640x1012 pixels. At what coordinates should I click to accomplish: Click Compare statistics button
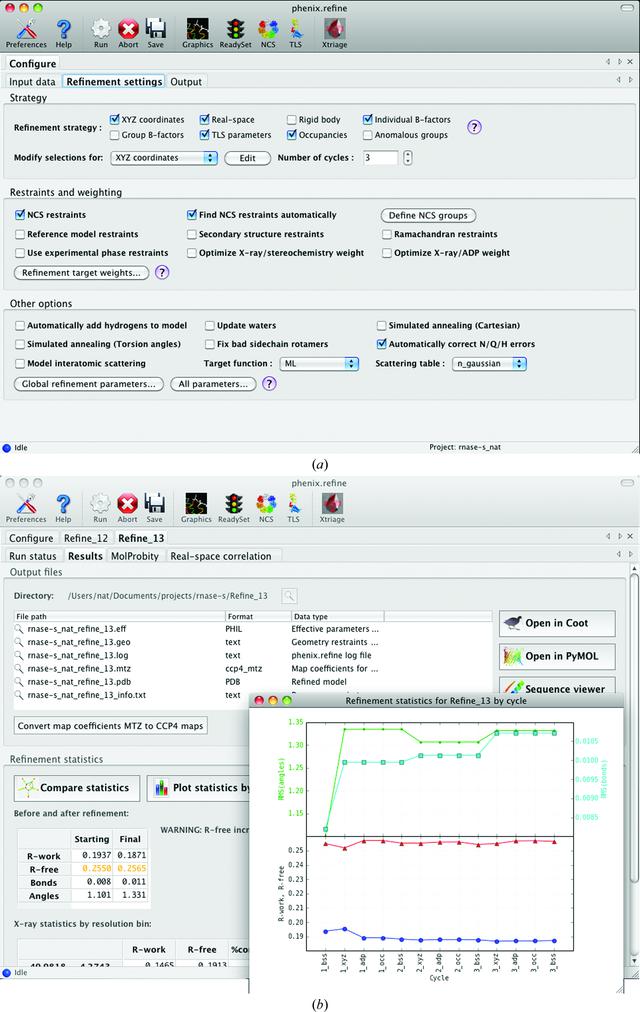click(77, 788)
